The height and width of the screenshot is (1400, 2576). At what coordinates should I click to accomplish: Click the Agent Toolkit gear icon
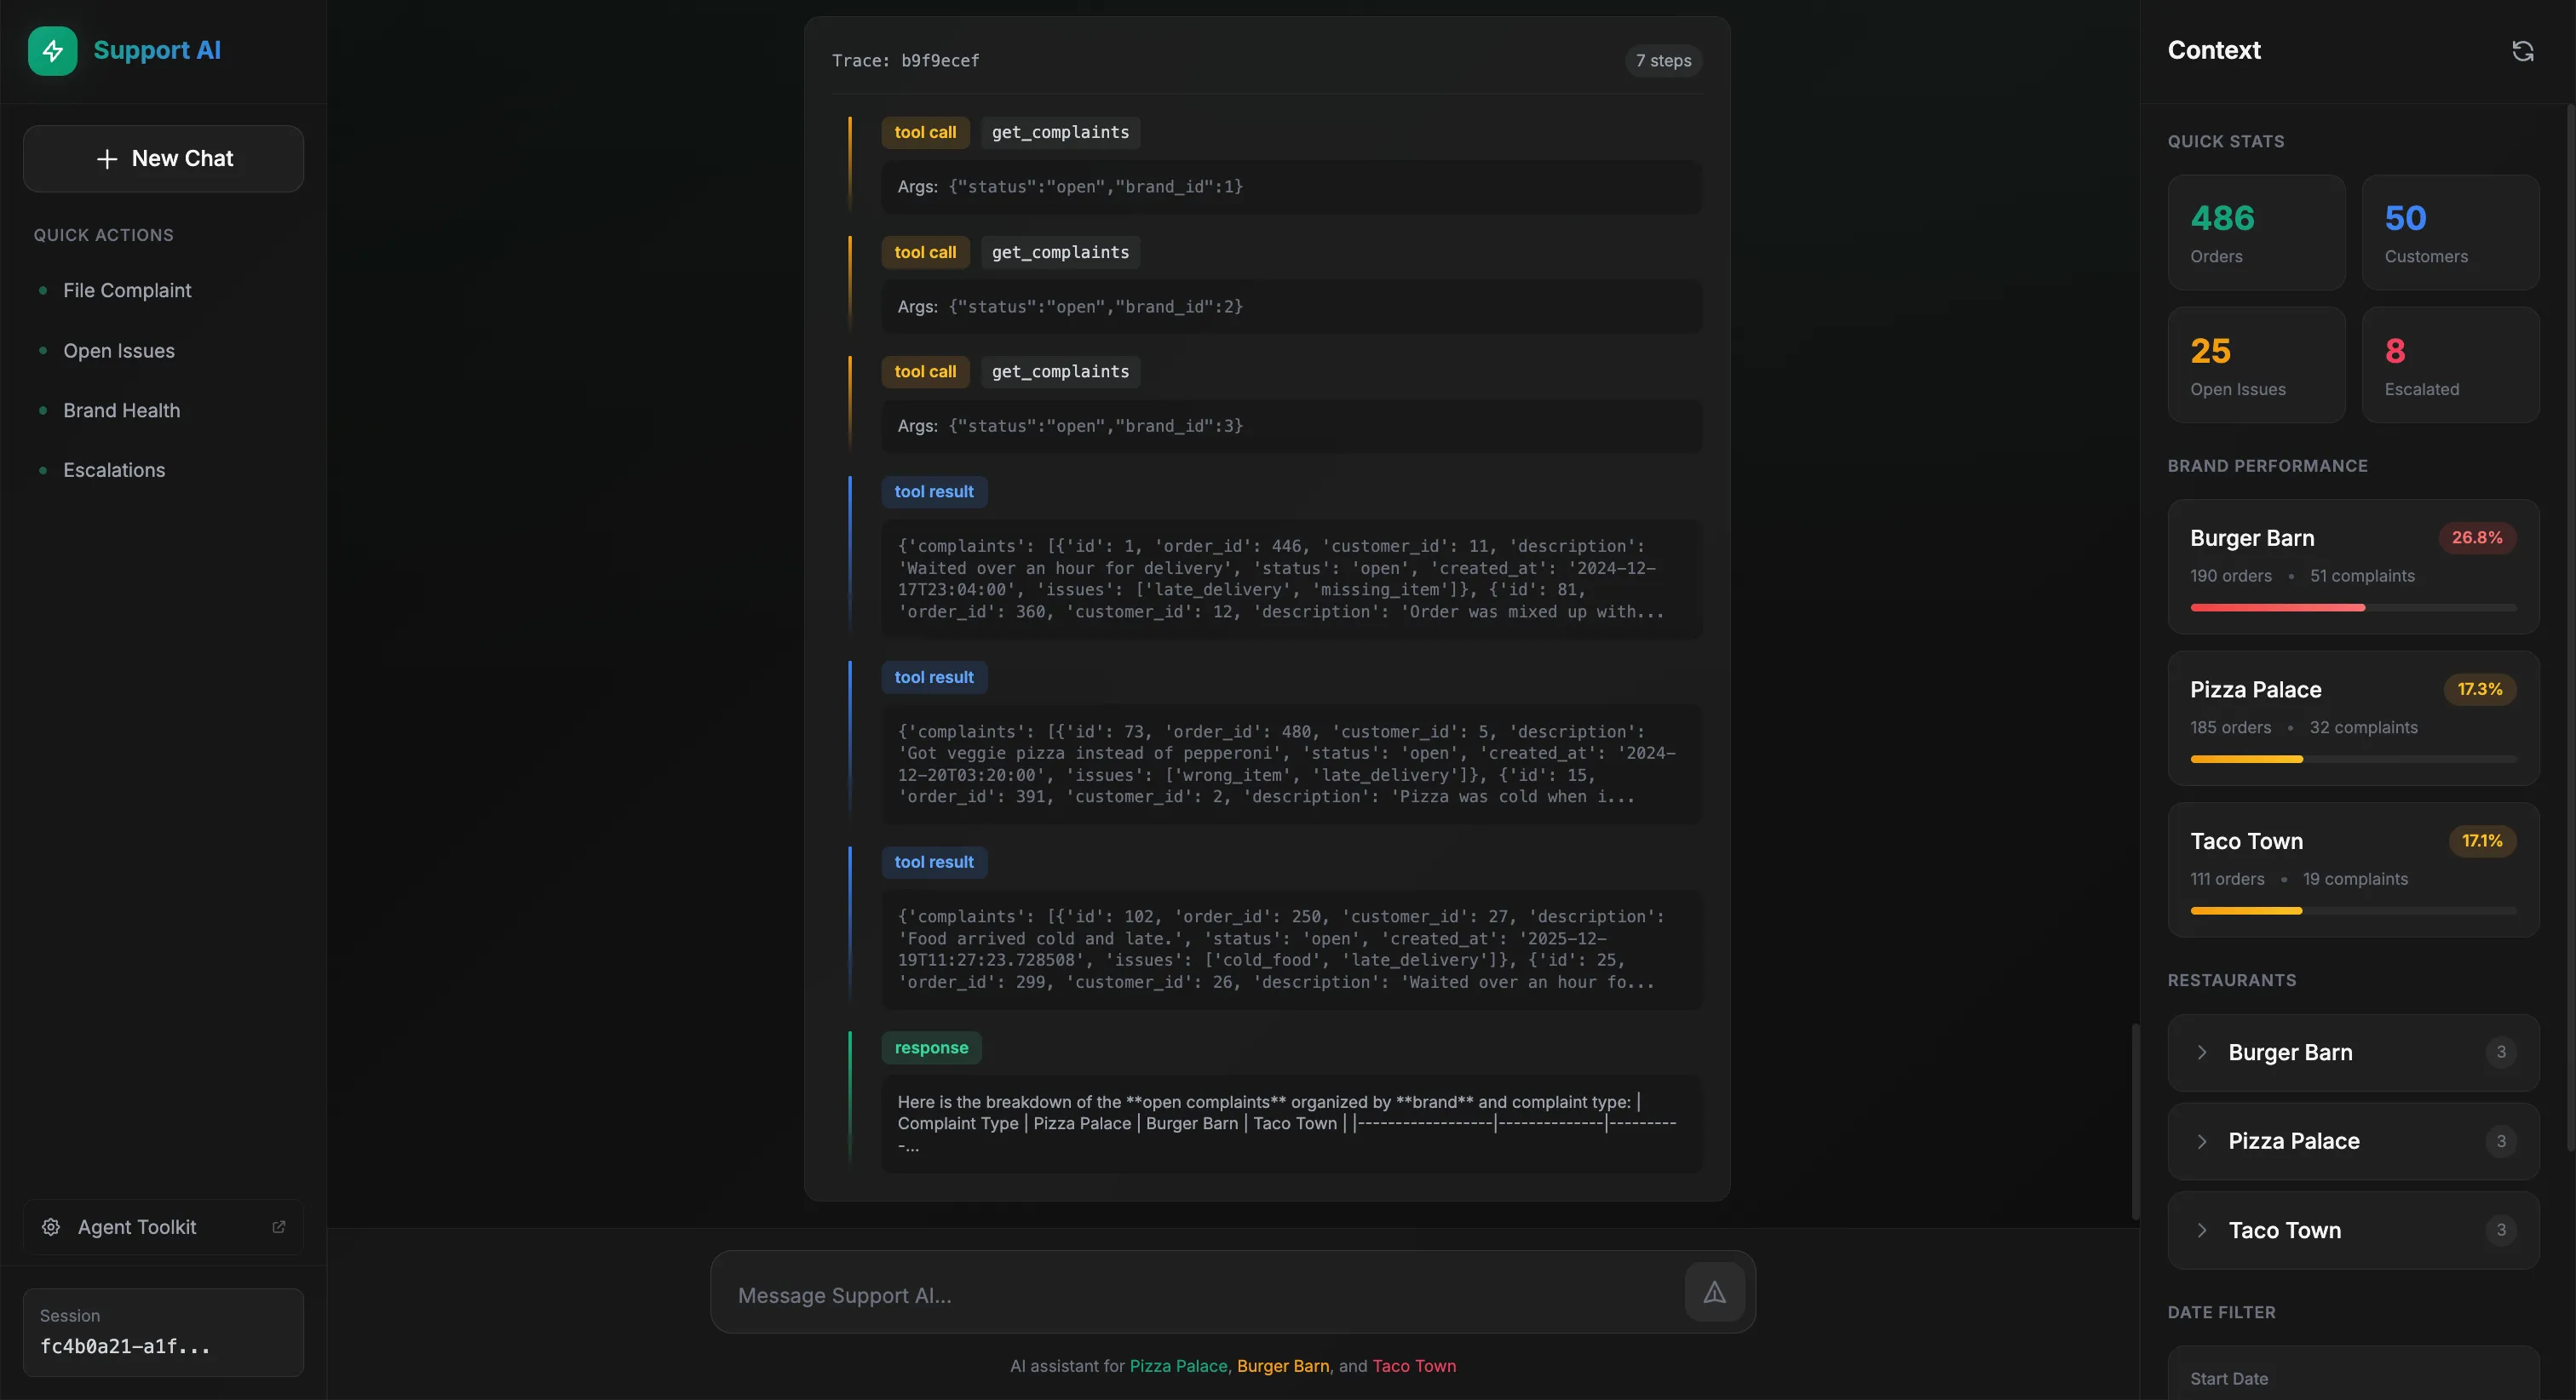[x=51, y=1227]
